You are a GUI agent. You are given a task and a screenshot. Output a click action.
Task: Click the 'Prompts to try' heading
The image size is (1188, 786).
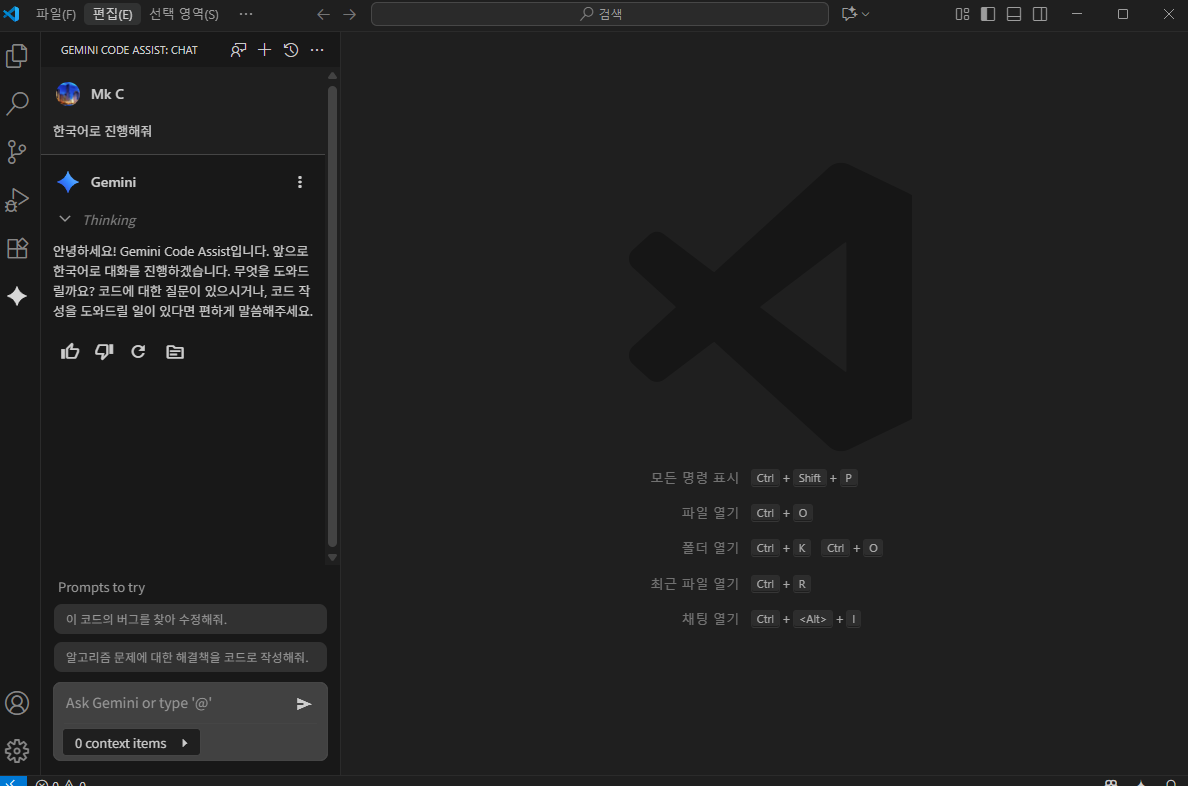click(x=102, y=587)
